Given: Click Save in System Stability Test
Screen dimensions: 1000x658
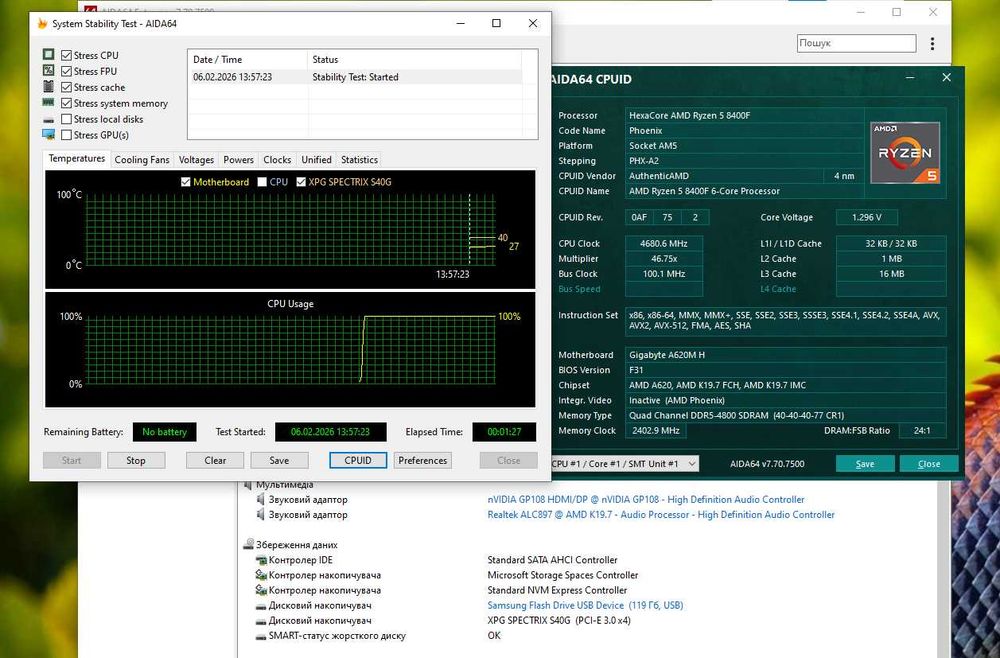Looking at the screenshot, I should coord(279,460).
